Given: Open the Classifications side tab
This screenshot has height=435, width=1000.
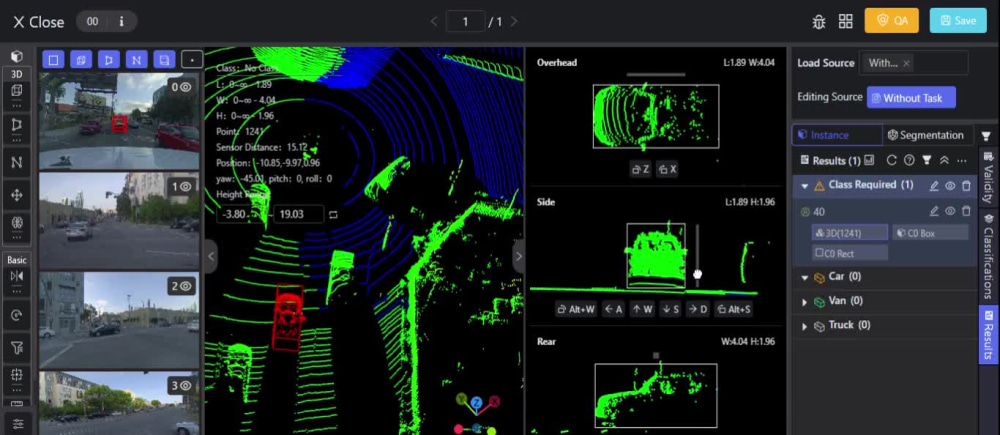Looking at the screenshot, I should (x=989, y=256).
